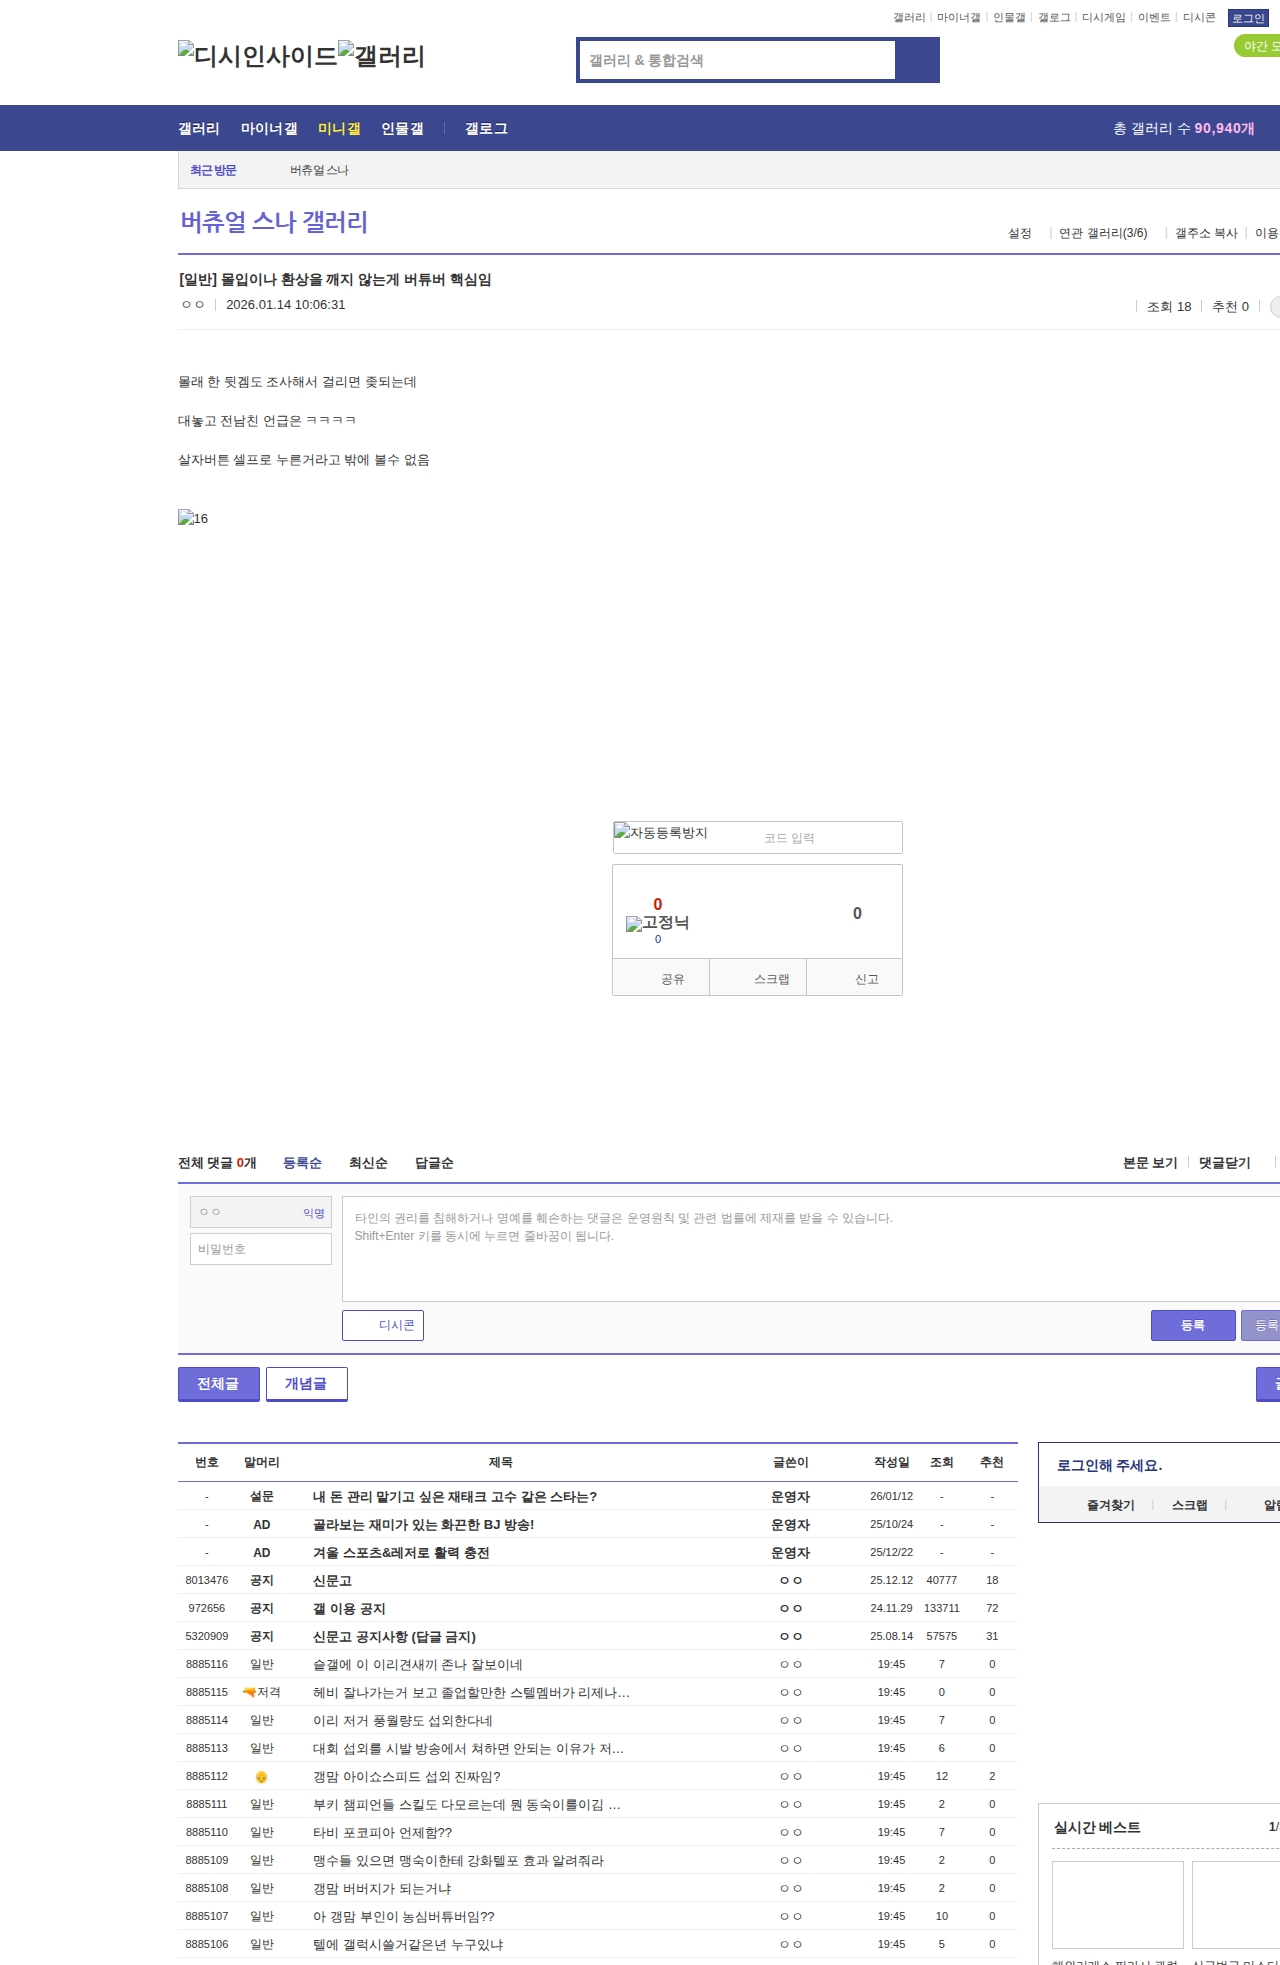Open the 설정 dropdown menu

coord(1019,233)
